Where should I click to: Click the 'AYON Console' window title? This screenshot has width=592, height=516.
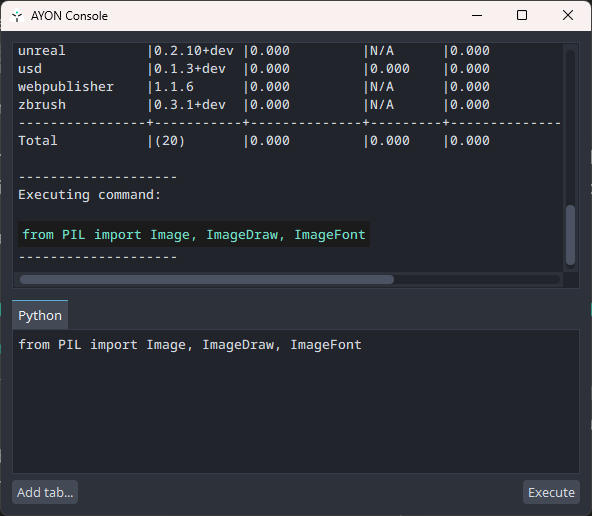tap(69, 16)
